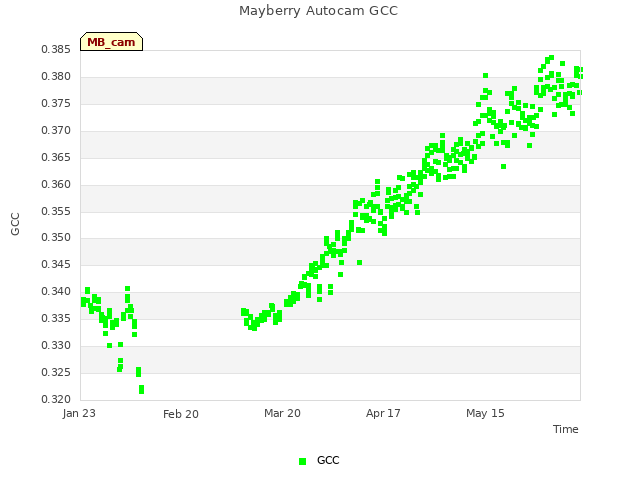Viewport: 640px width, 480px height.
Task: Click the MB_cam label tag
Action: tap(111, 42)
